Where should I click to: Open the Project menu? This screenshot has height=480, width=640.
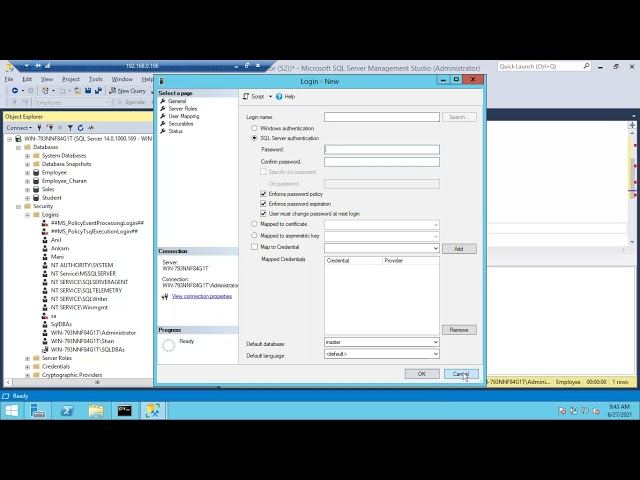pyautogui.click(x=71, y=79)
